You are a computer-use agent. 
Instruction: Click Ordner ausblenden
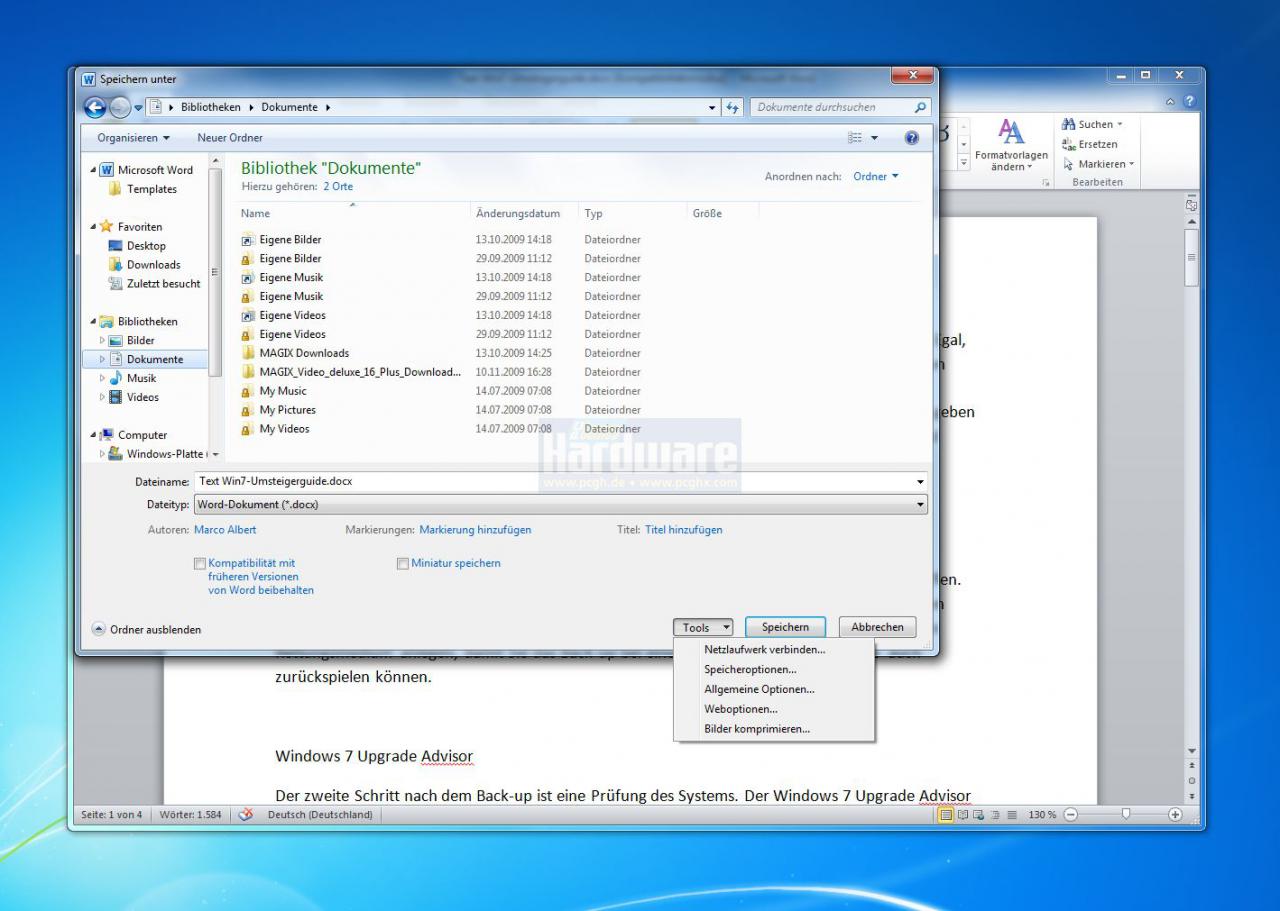point(147,630)
